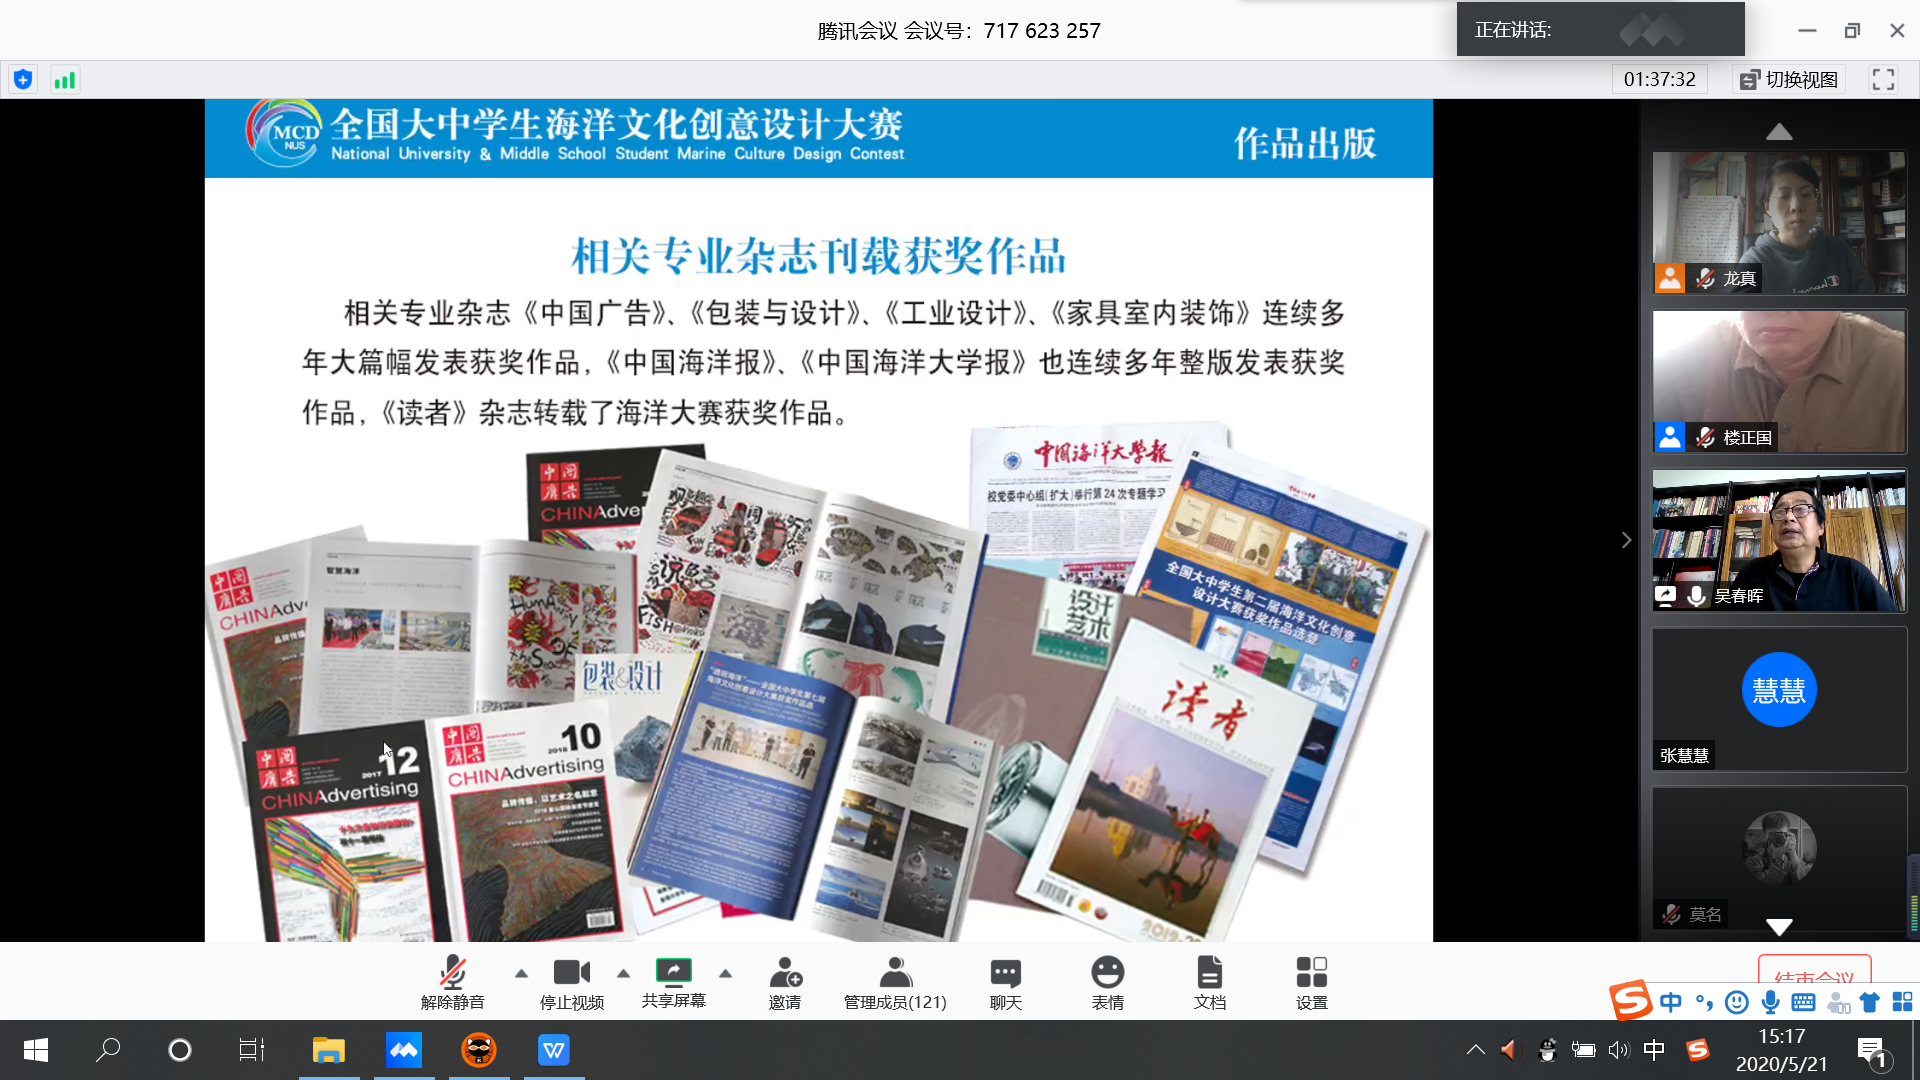Open the 文档 documents panel
This screenshot has height=1080, width=1920.
coord(1209,982)
